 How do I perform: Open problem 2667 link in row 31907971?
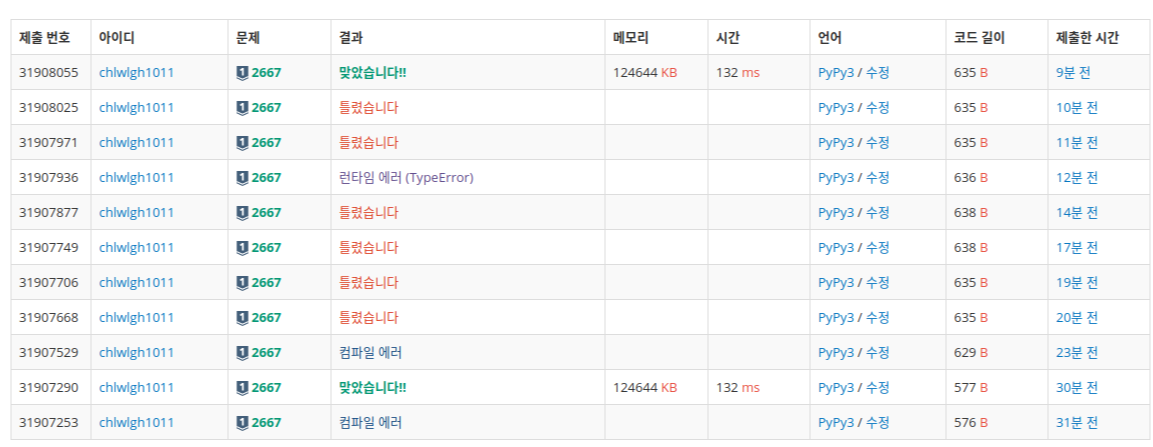pyautogui.click(x=266, y=143)
